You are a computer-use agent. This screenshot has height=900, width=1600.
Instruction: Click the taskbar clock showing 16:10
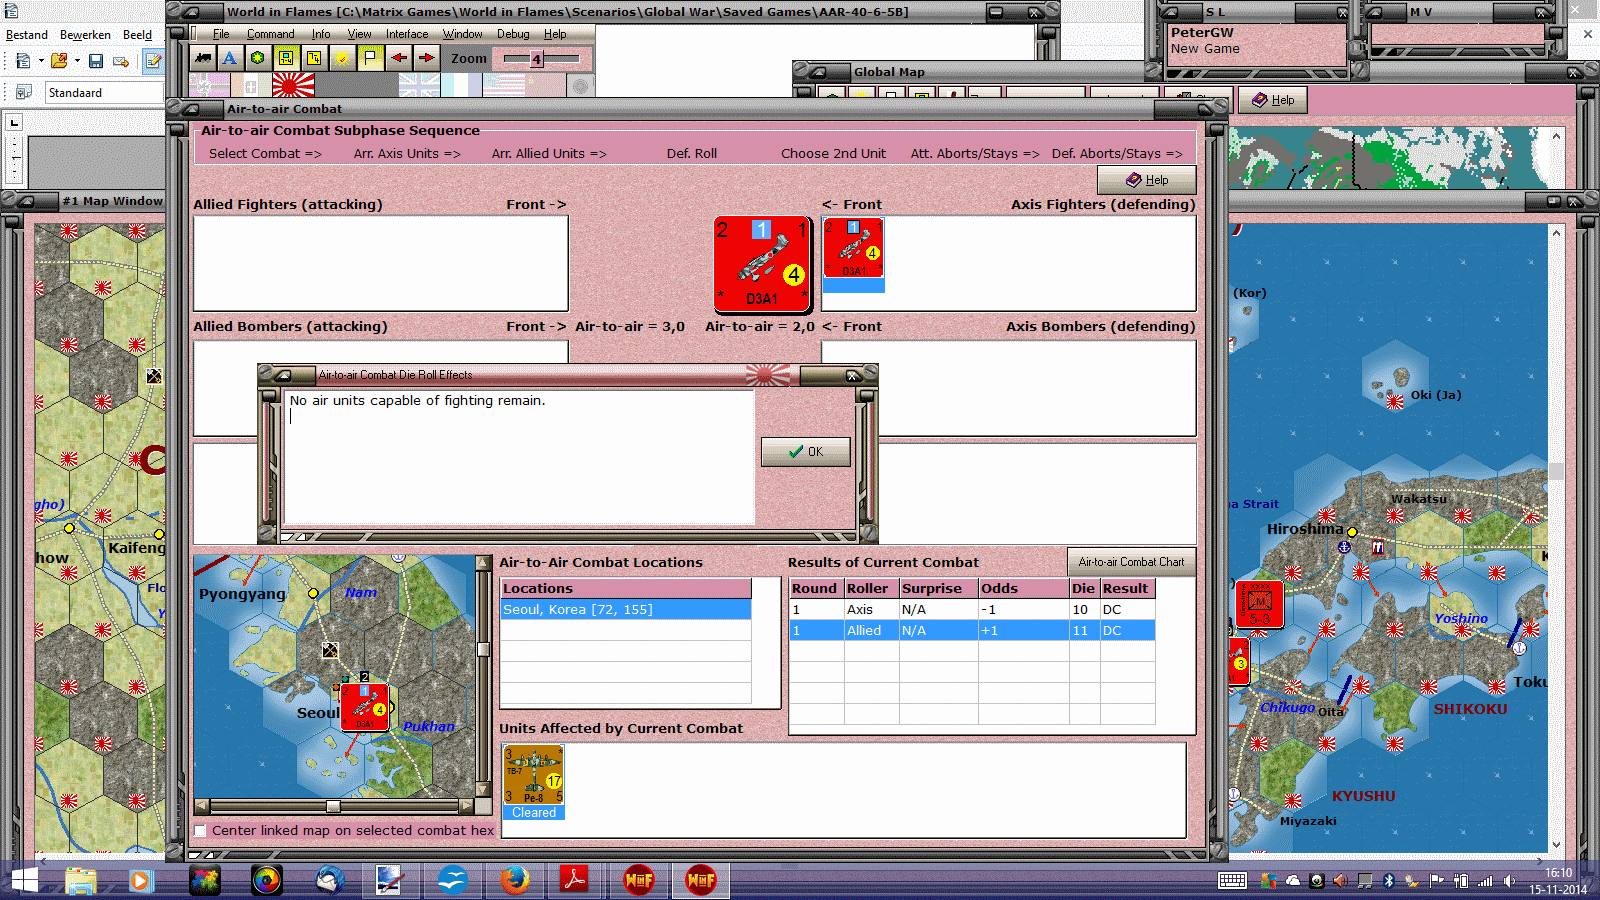[x=1558, y=881]
